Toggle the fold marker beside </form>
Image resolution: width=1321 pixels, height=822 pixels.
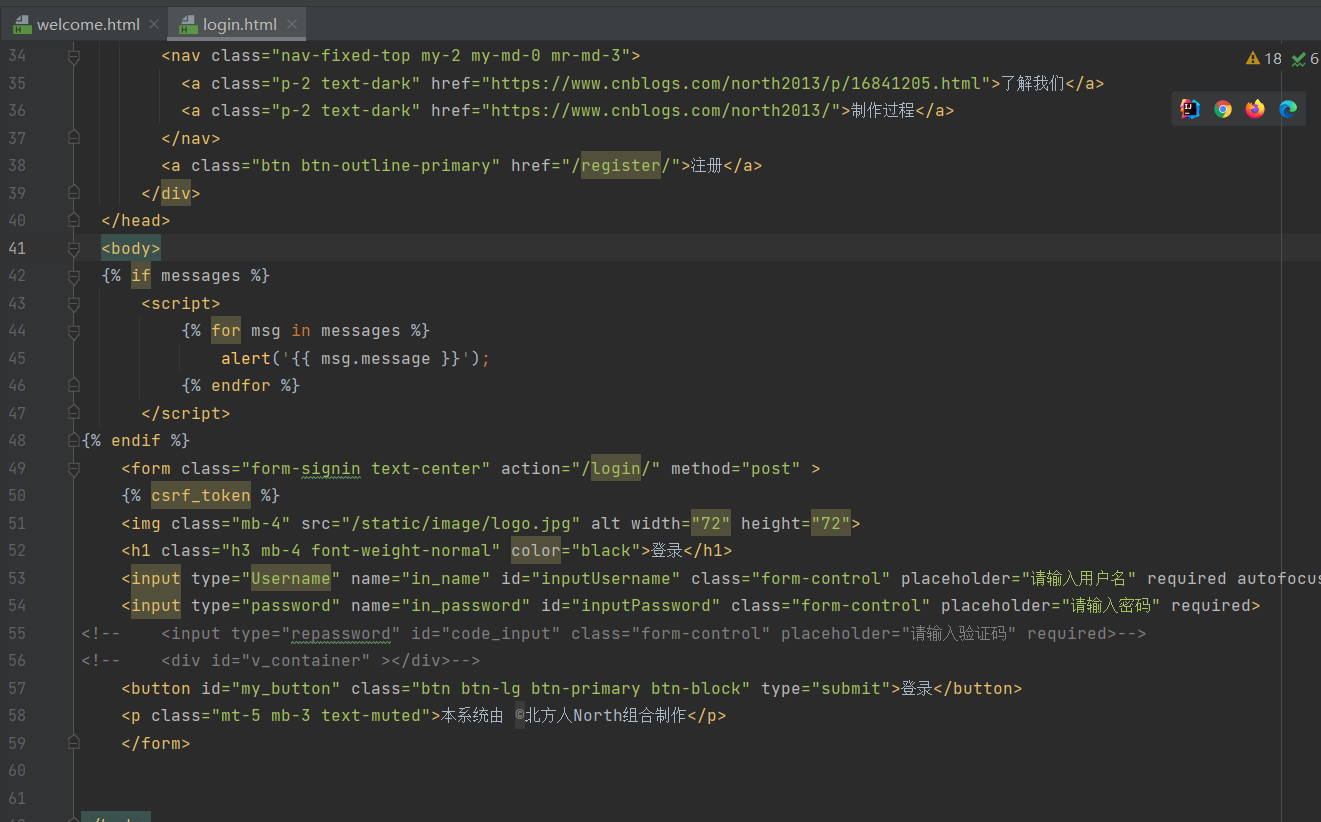(x=73, y=743)
